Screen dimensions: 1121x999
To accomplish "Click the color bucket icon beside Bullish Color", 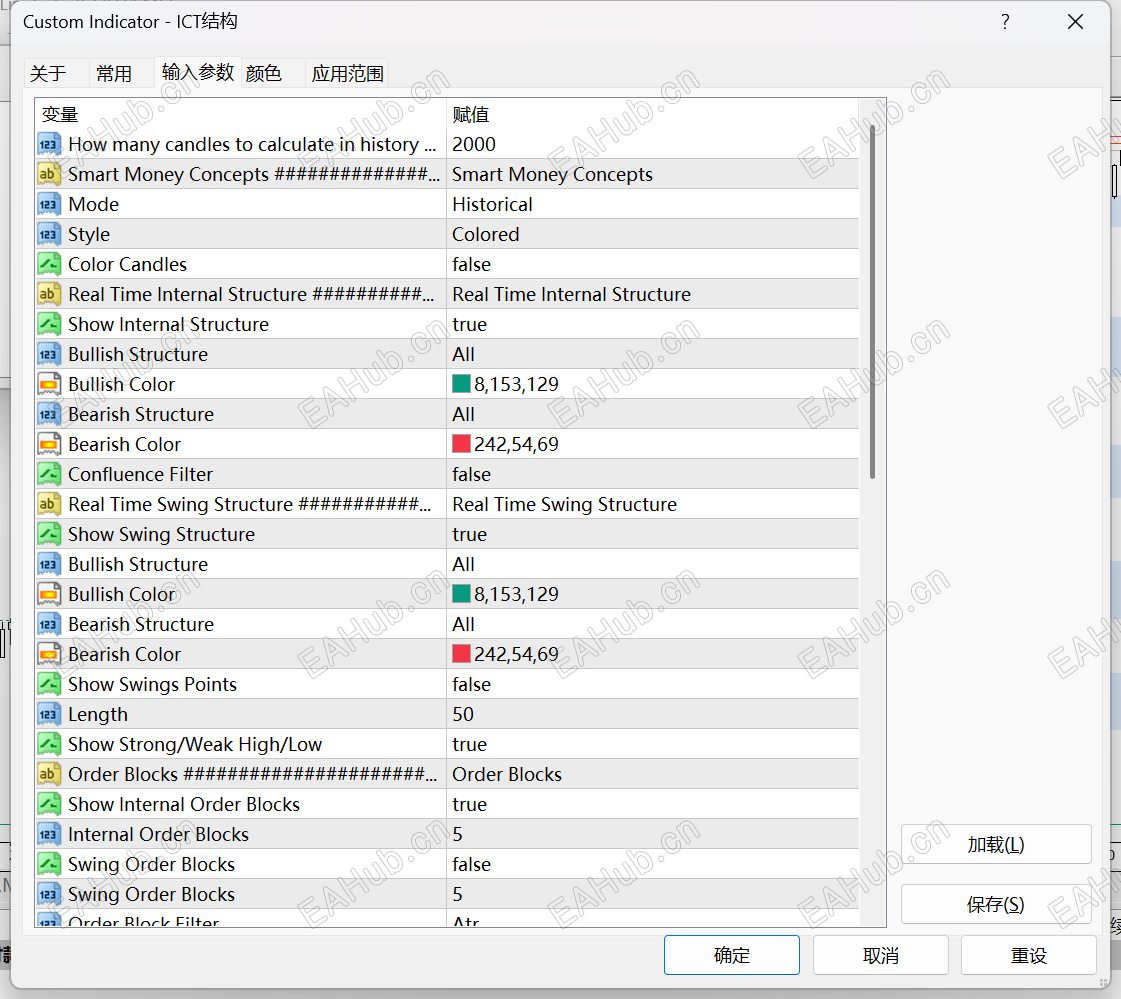I will 50,384.
